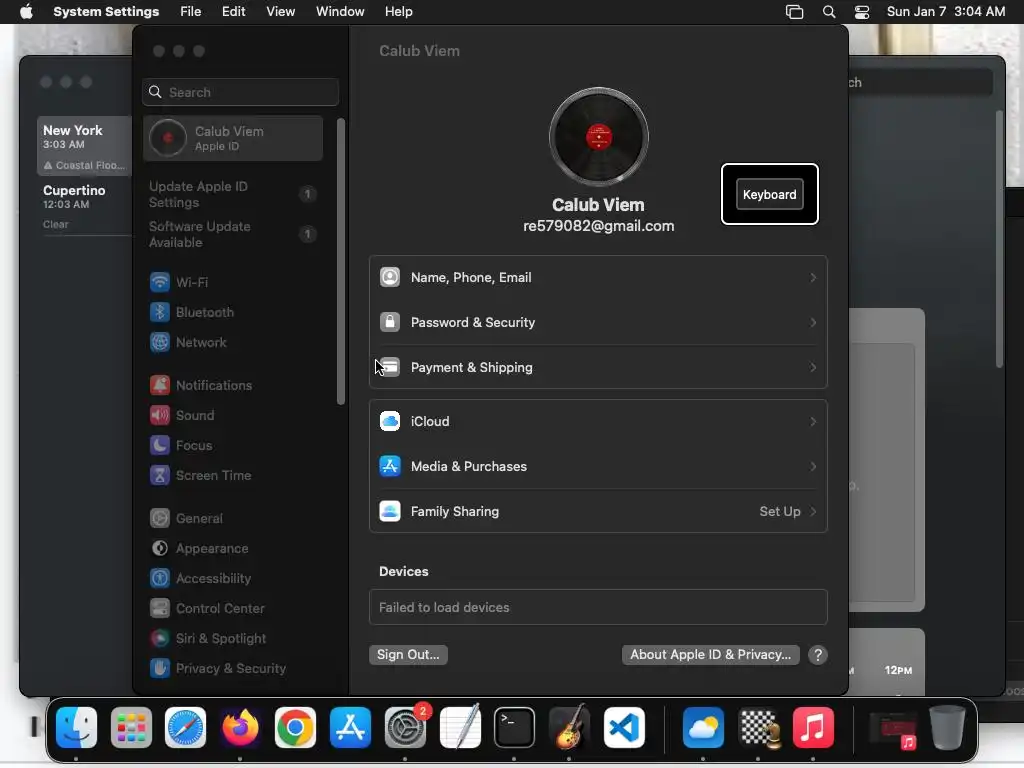Image resolution: width=1024 pixels, height=768 pixels.
Task: Open Launchpad from the Dock
Action: click(x=131, y=727)
